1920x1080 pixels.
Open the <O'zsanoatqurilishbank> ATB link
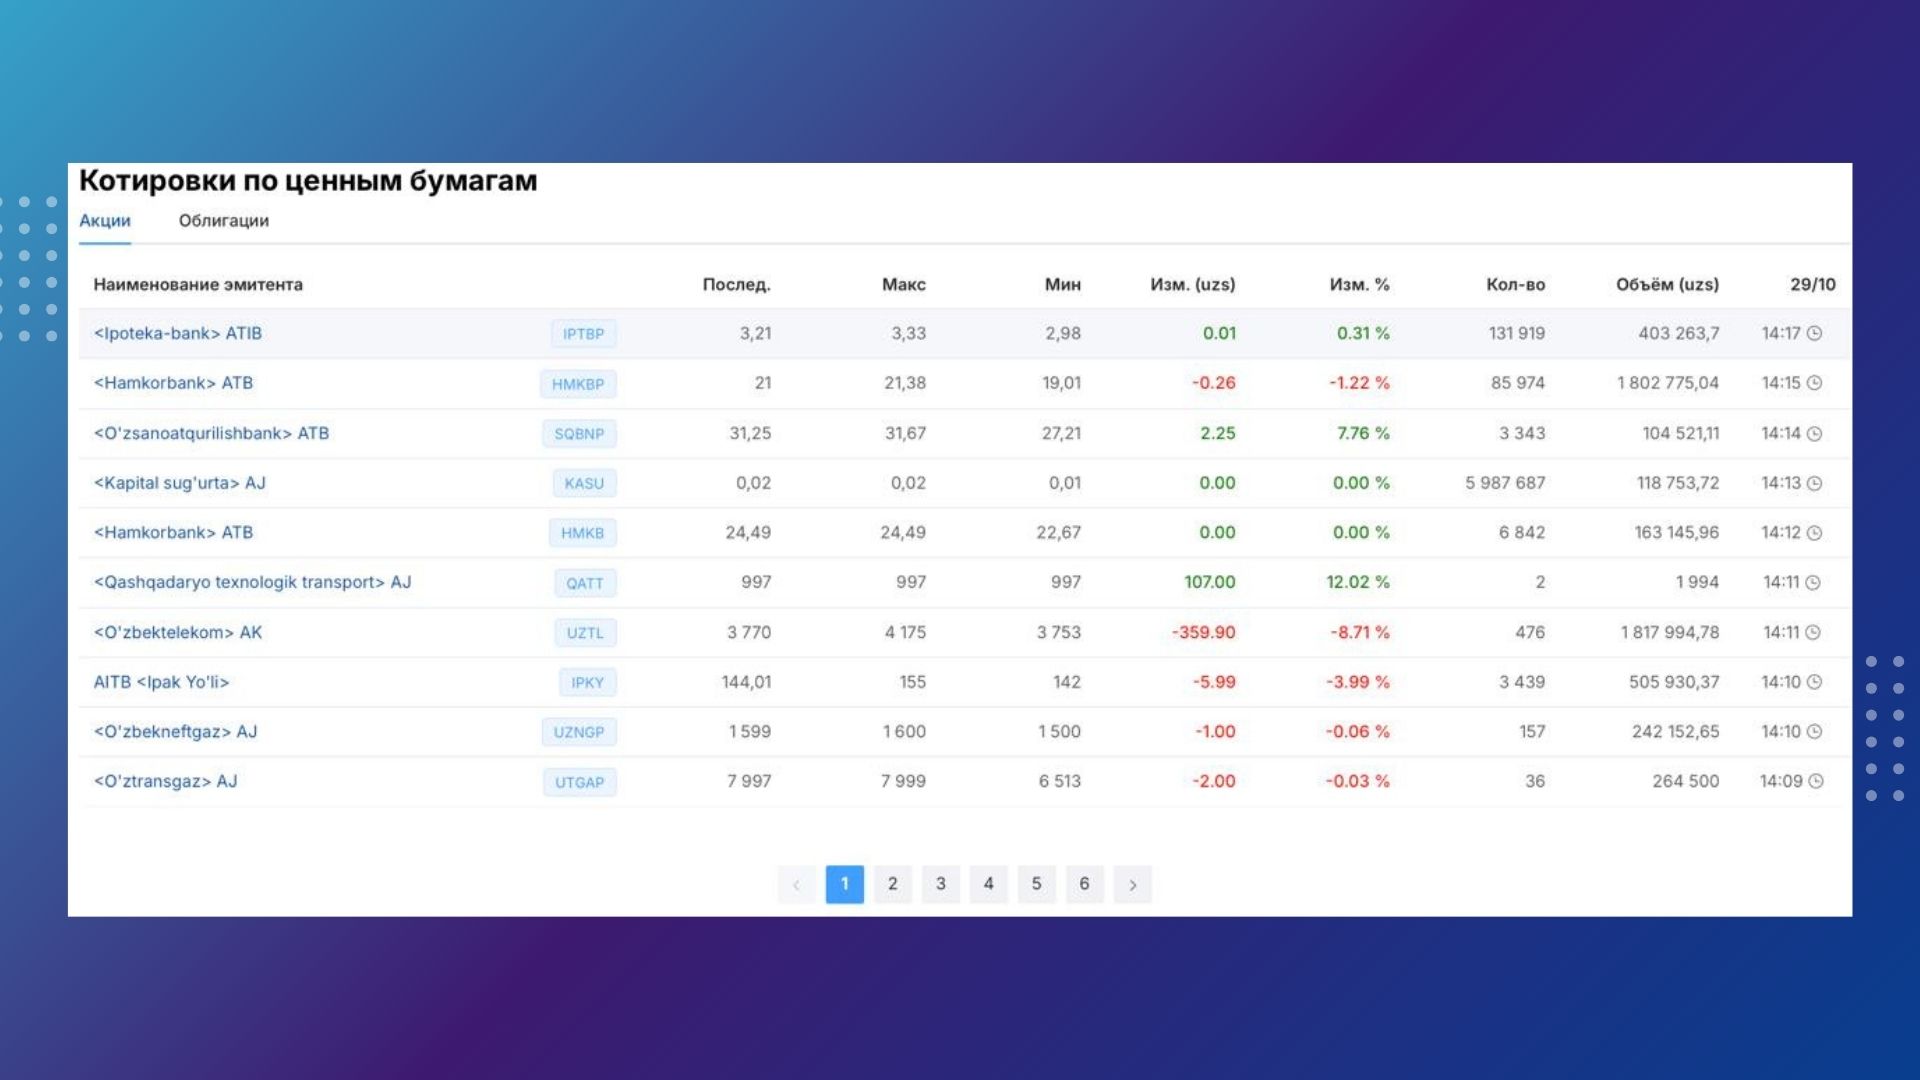(x=211, y=433)
